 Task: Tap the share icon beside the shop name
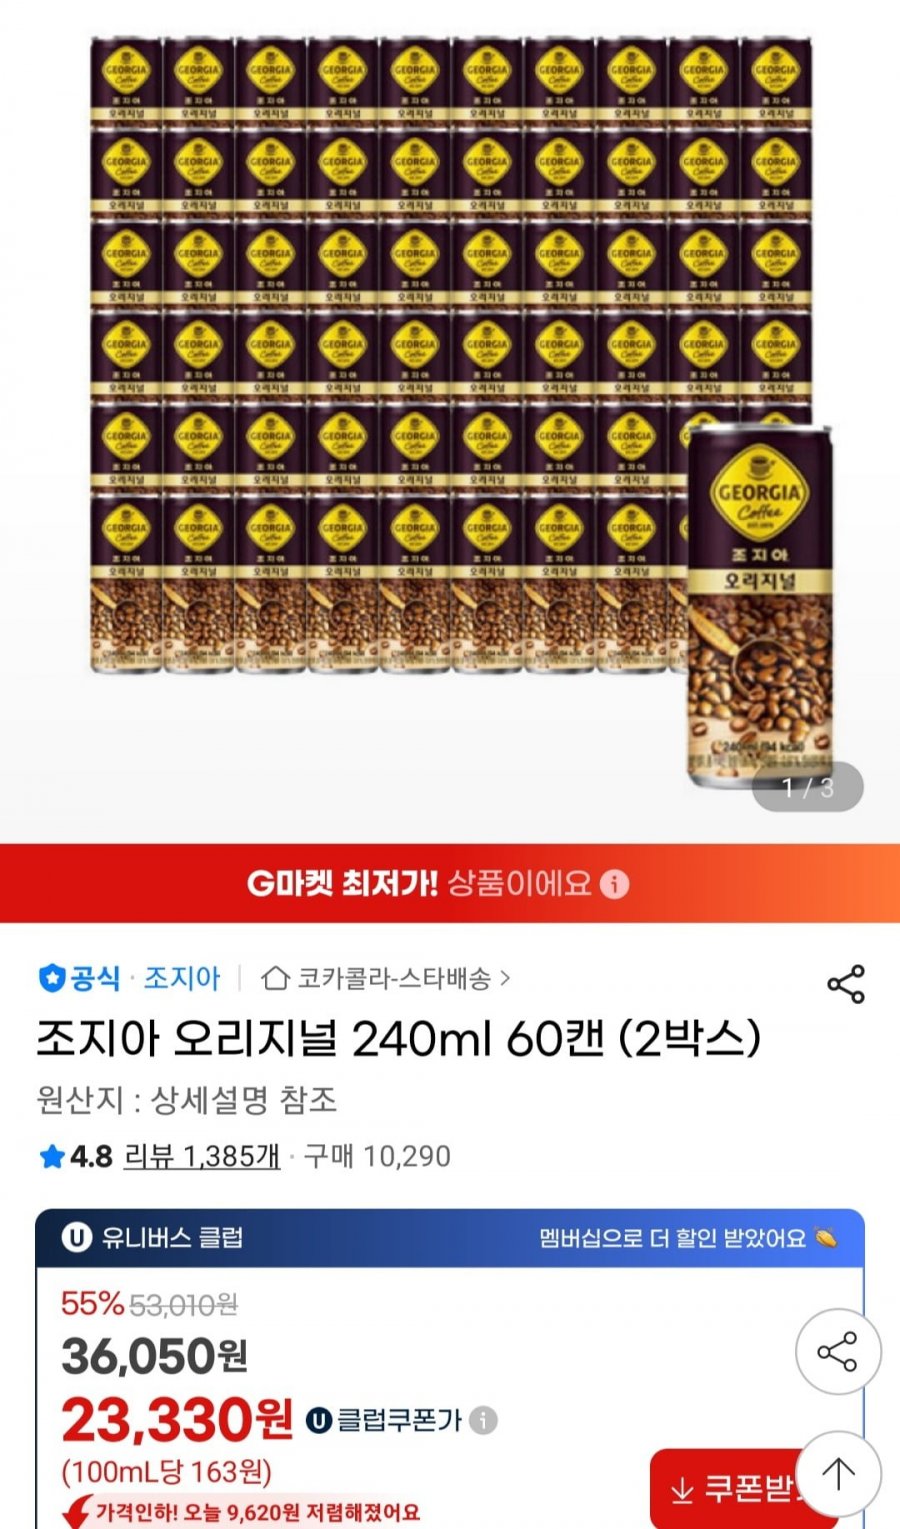coord(846,984)
